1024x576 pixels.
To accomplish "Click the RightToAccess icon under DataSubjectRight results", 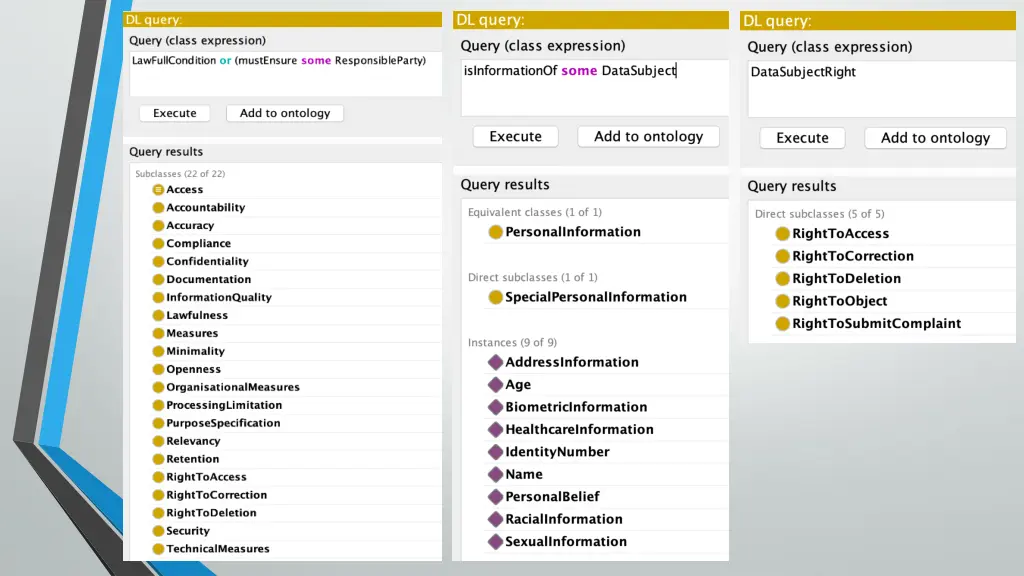I will click(782, 234).
